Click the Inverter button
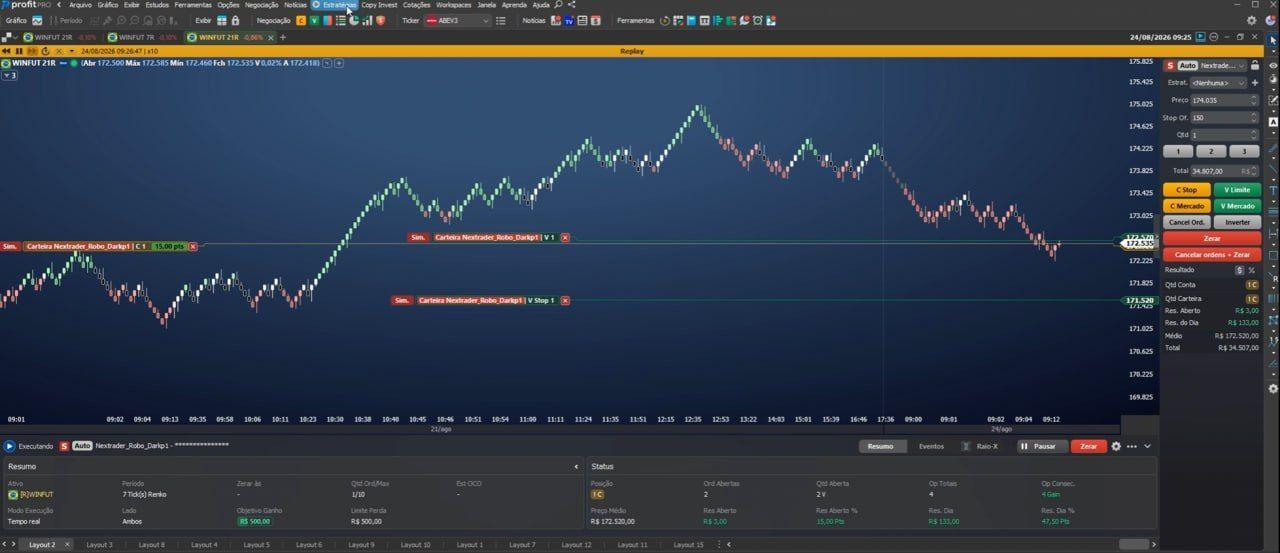This screenshot has height=553, width=1280. [1237, 222]
